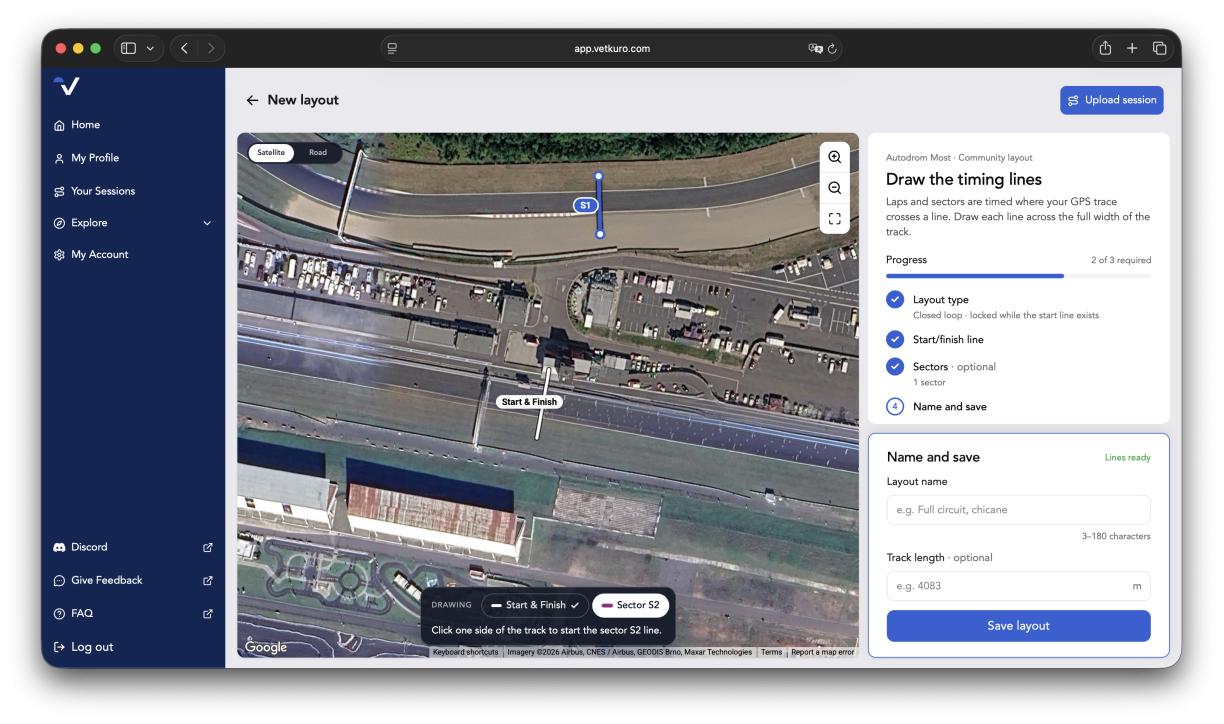
Task: Click the Start/finish line step checkmark
Action: pos(895,339)
